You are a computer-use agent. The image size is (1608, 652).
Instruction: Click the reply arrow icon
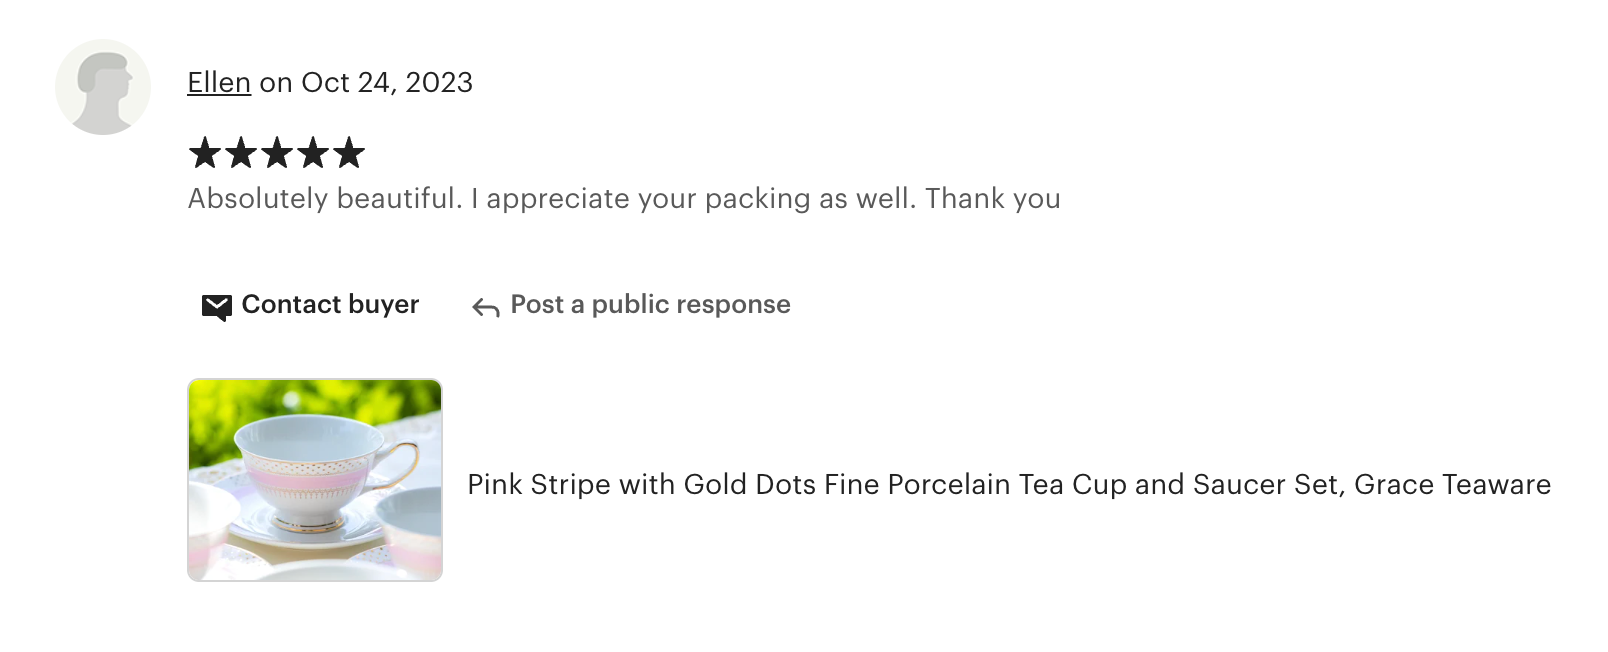click(x=486, y=307)
